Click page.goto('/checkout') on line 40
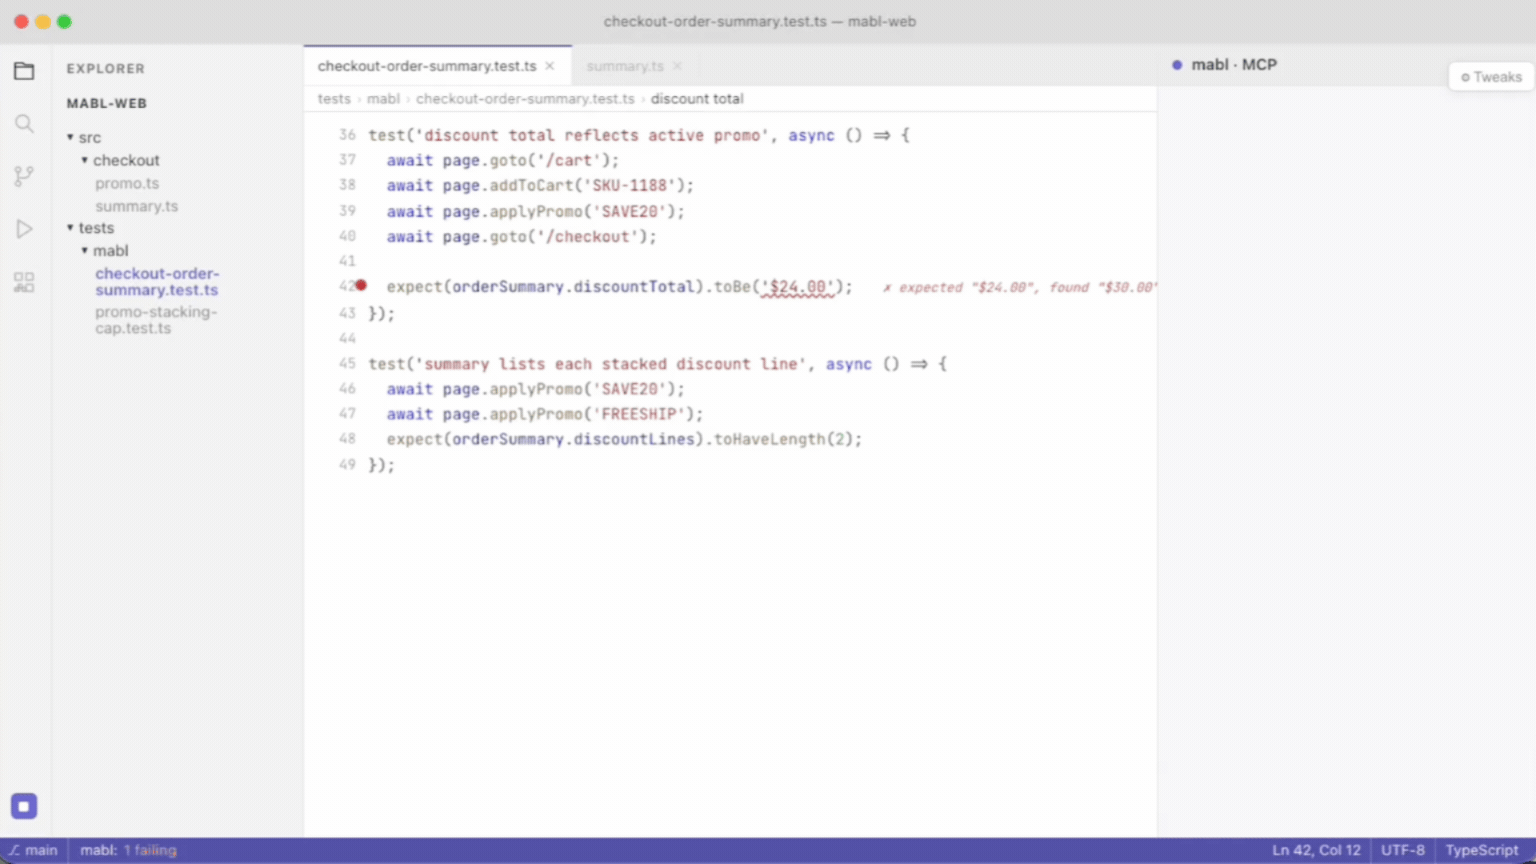Image resolution: width=1536 pixels, height=864 pixels. (545, 237)
